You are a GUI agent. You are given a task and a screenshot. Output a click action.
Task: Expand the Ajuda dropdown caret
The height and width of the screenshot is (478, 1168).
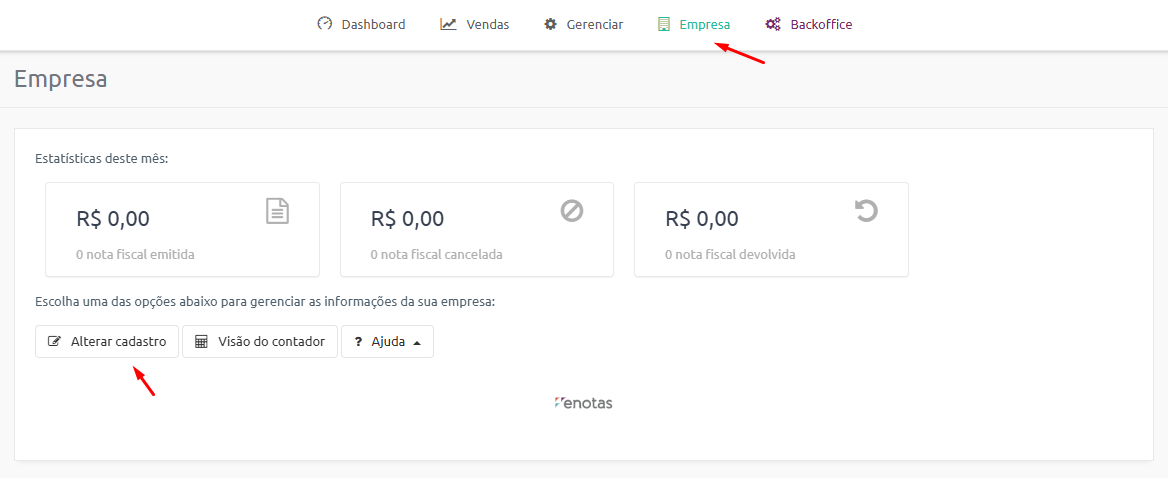point(417,342)
